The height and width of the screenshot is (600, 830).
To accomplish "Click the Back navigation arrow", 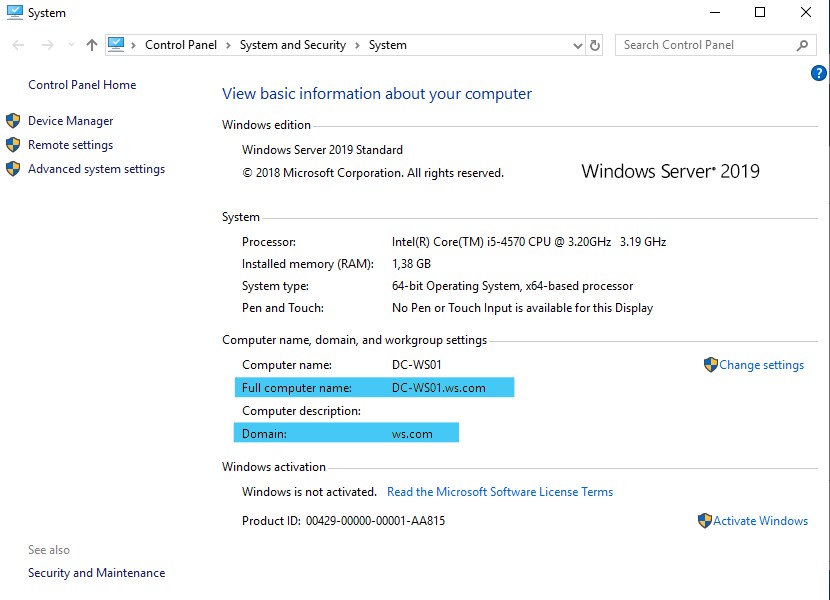I will click(18, 45).
